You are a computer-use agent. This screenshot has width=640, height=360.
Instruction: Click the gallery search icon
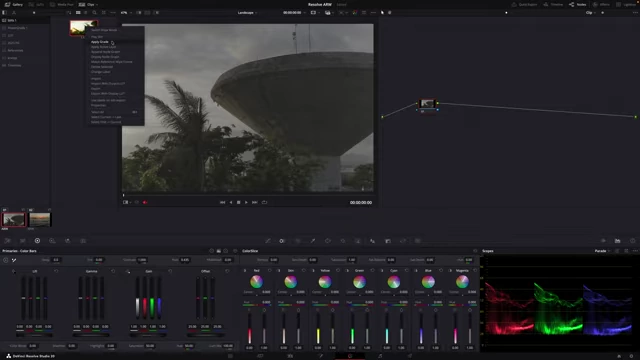coord(94,13)
